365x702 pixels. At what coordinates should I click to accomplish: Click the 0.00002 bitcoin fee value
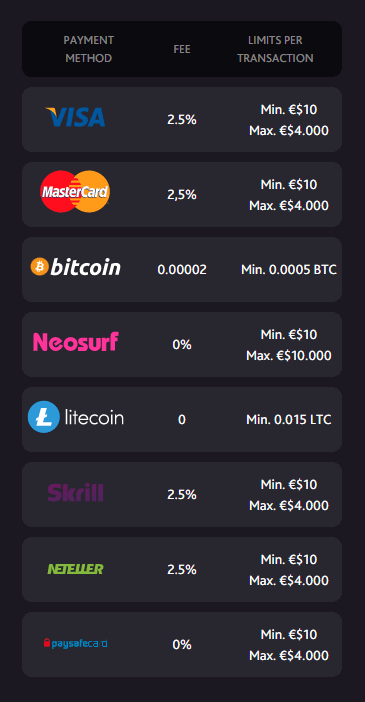182,270
